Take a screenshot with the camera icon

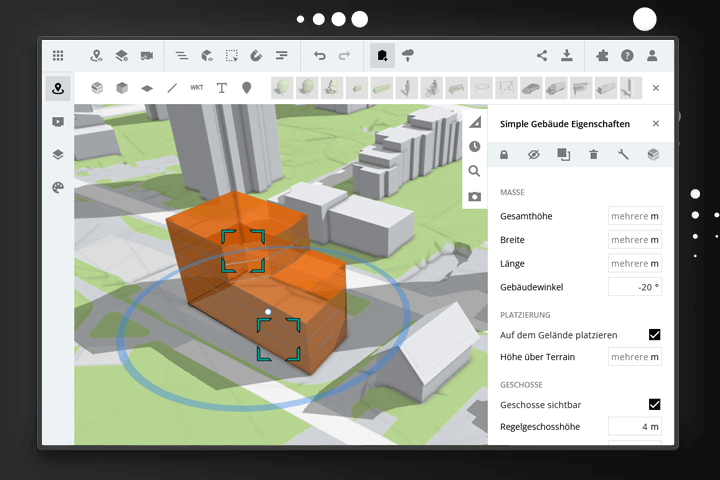tap(474, 196)
